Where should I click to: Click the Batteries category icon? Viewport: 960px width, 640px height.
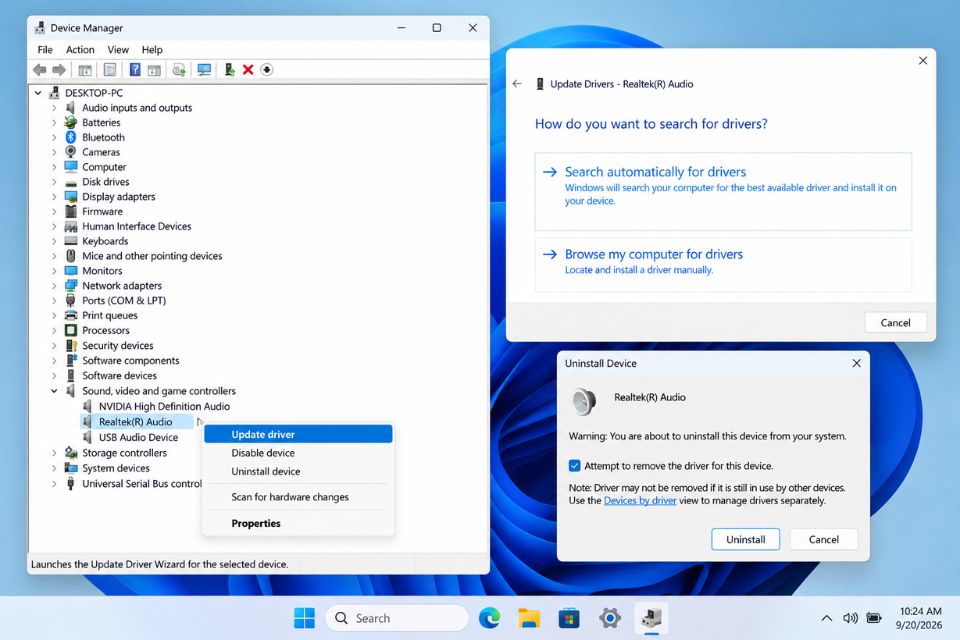point(71,122)
